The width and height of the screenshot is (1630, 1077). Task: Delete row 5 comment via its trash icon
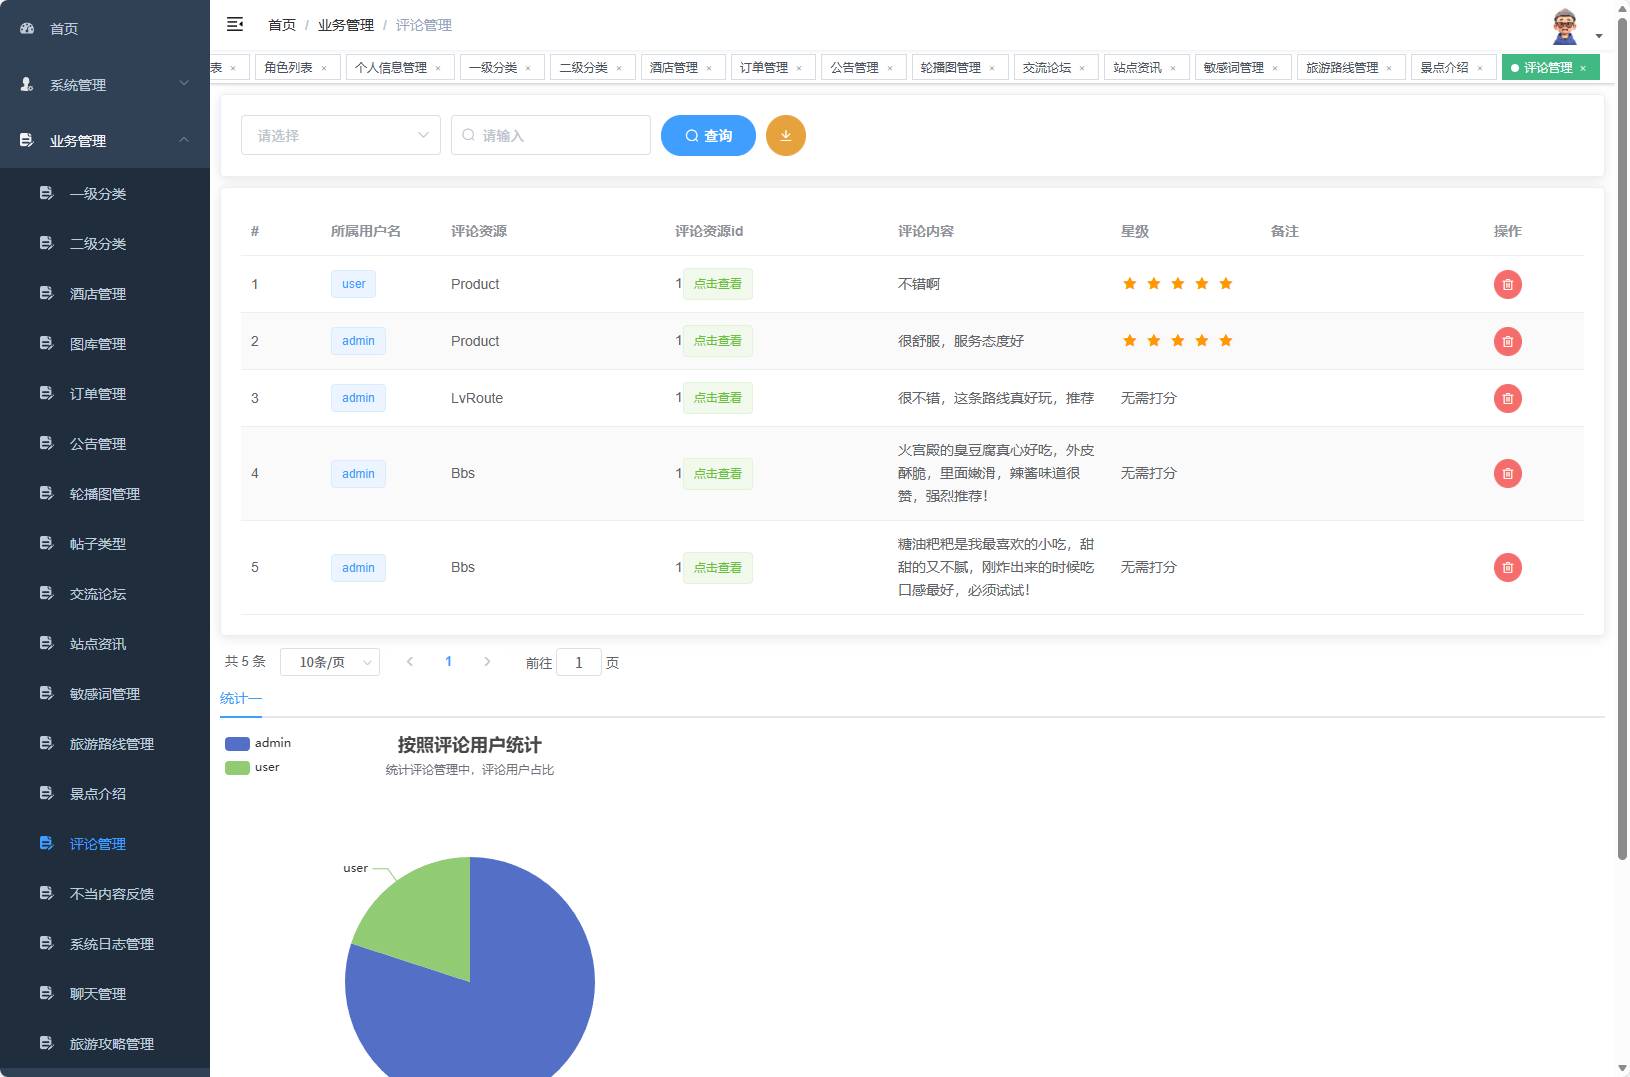point(1507,567)
